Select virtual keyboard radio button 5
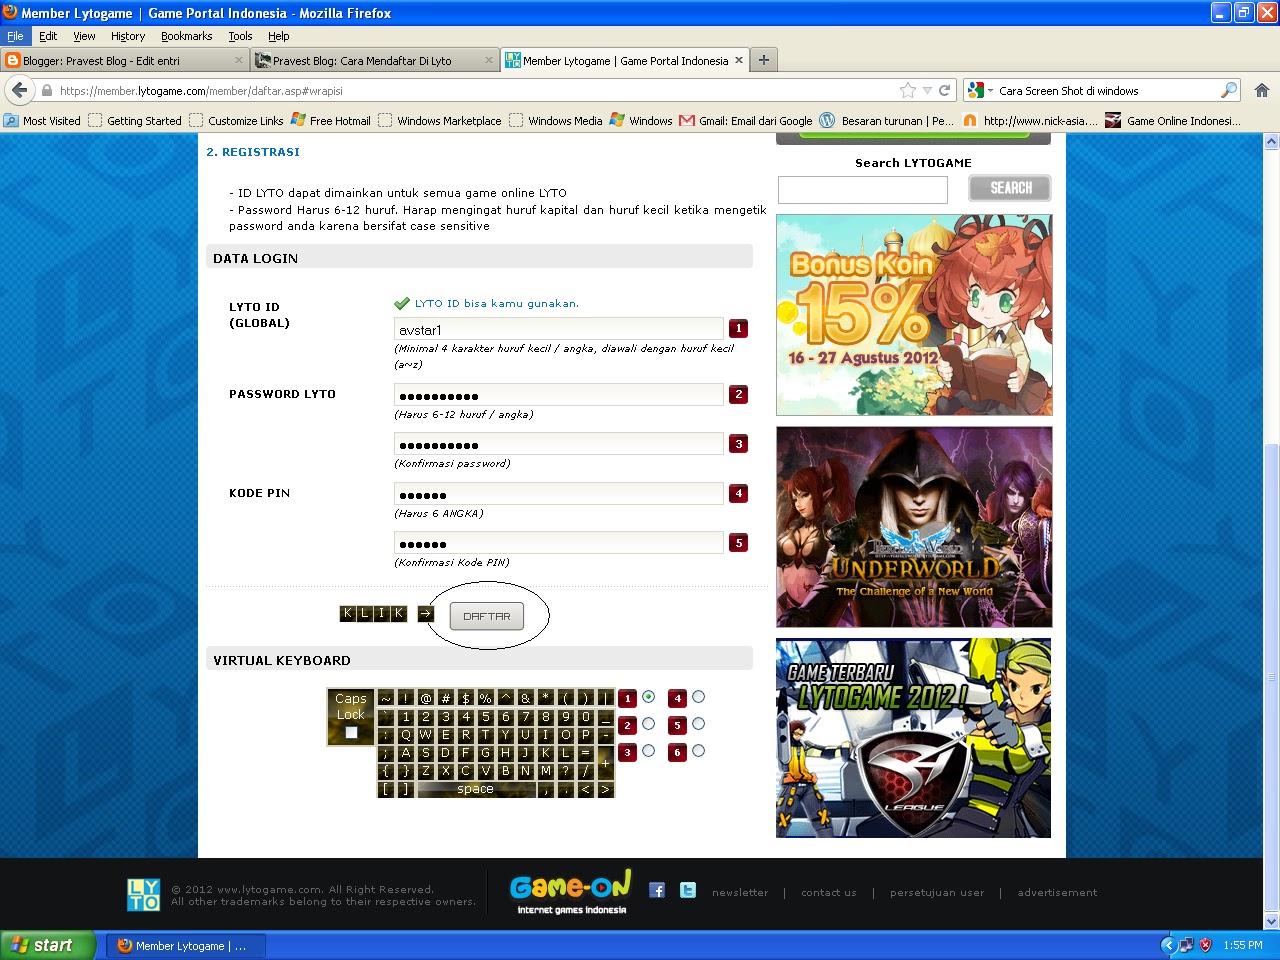1280x960 pixels. tap(698, 723)
